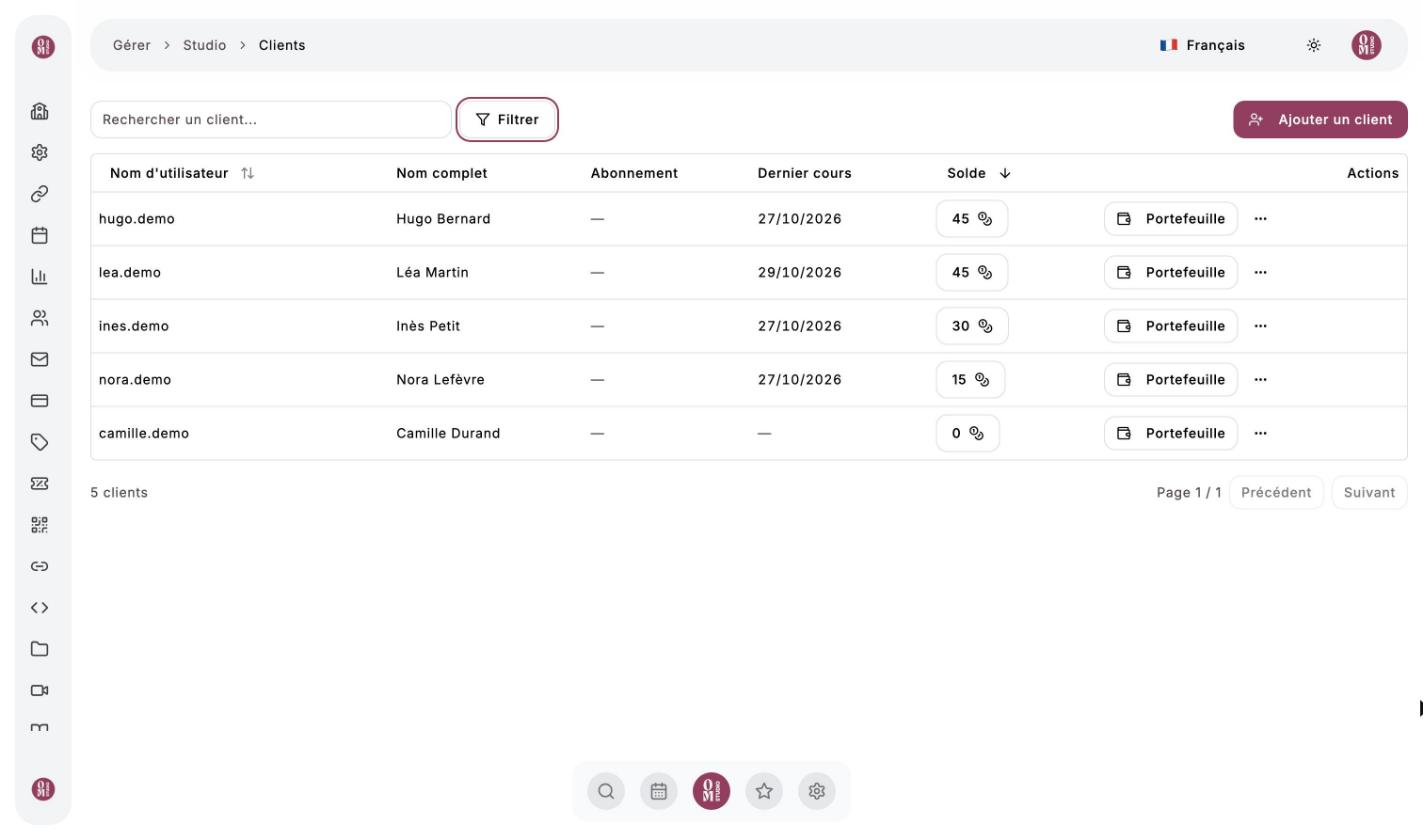Open the credit card sidebar icon

coord(40,401)
